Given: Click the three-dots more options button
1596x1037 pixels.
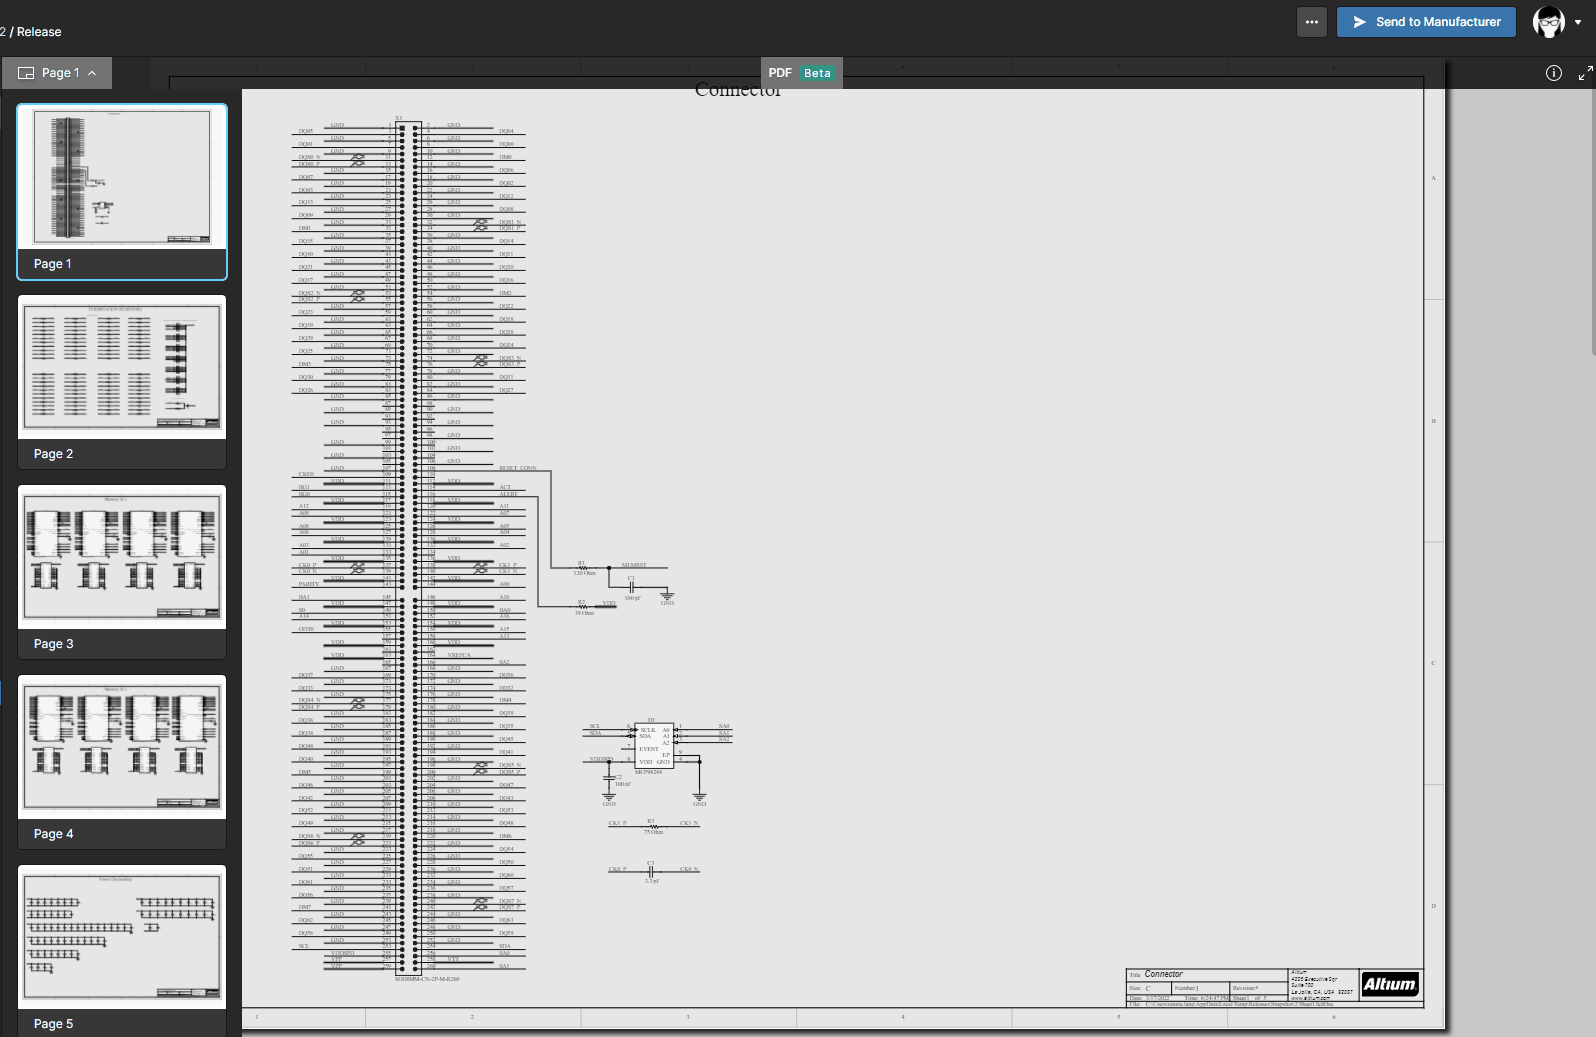Looking at the screenshot, I should pyautogui.click(x=1311, y=22).
